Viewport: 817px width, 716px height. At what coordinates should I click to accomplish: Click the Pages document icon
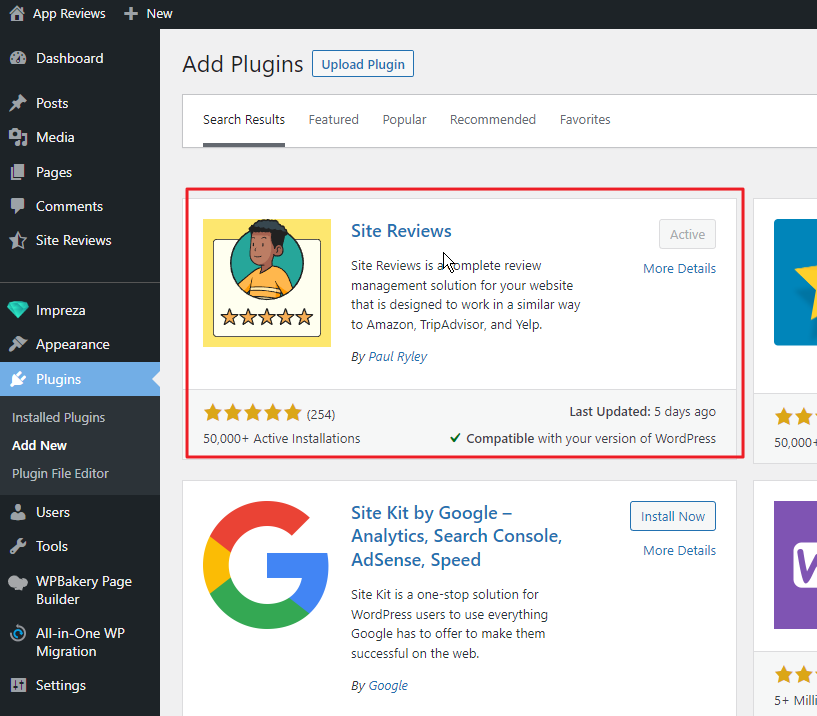18,172
